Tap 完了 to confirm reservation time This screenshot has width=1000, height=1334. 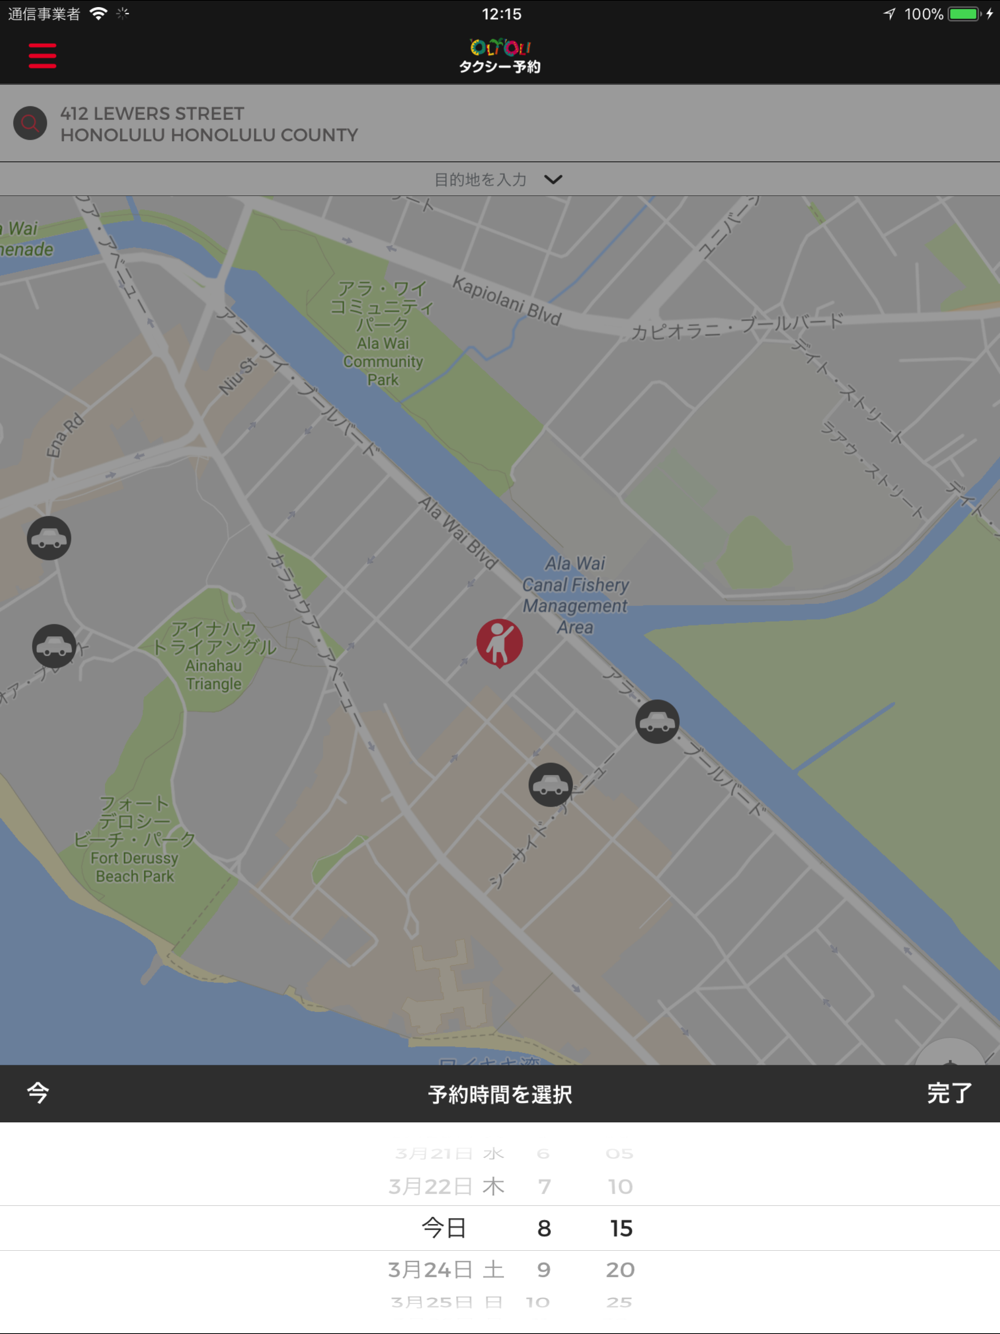(x=949, y=1093)
